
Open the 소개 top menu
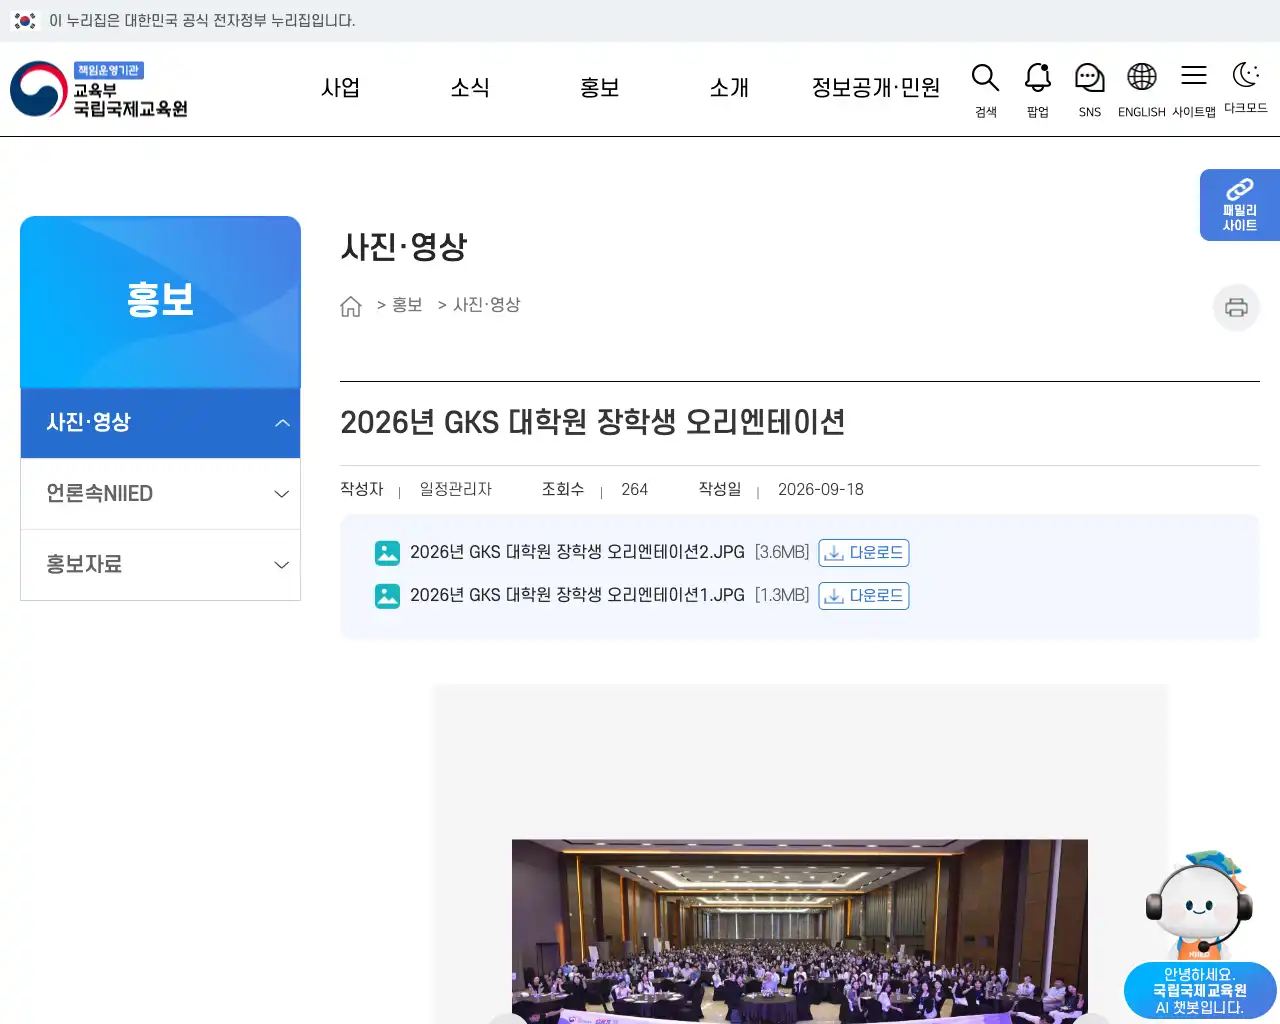click(x=729, y=88)
